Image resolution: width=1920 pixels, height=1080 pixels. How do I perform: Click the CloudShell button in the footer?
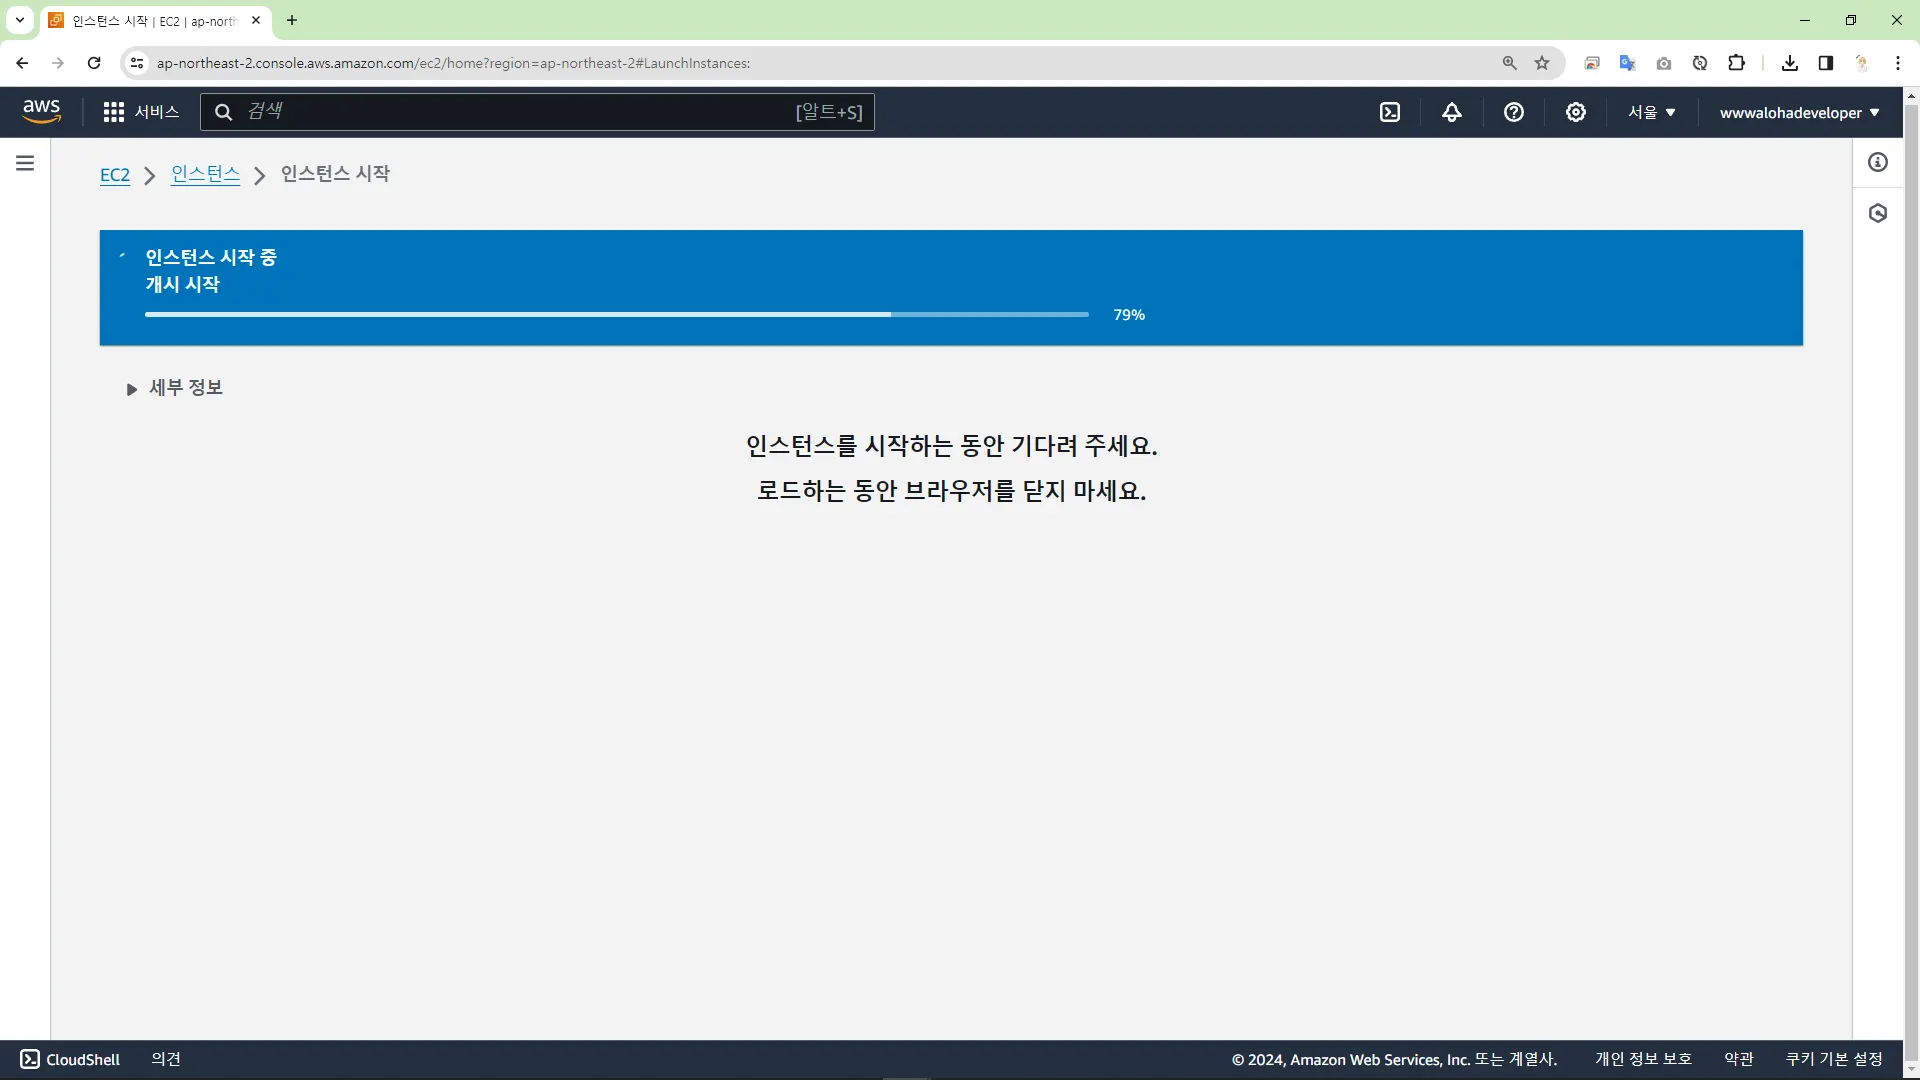tap(70, 1059)
